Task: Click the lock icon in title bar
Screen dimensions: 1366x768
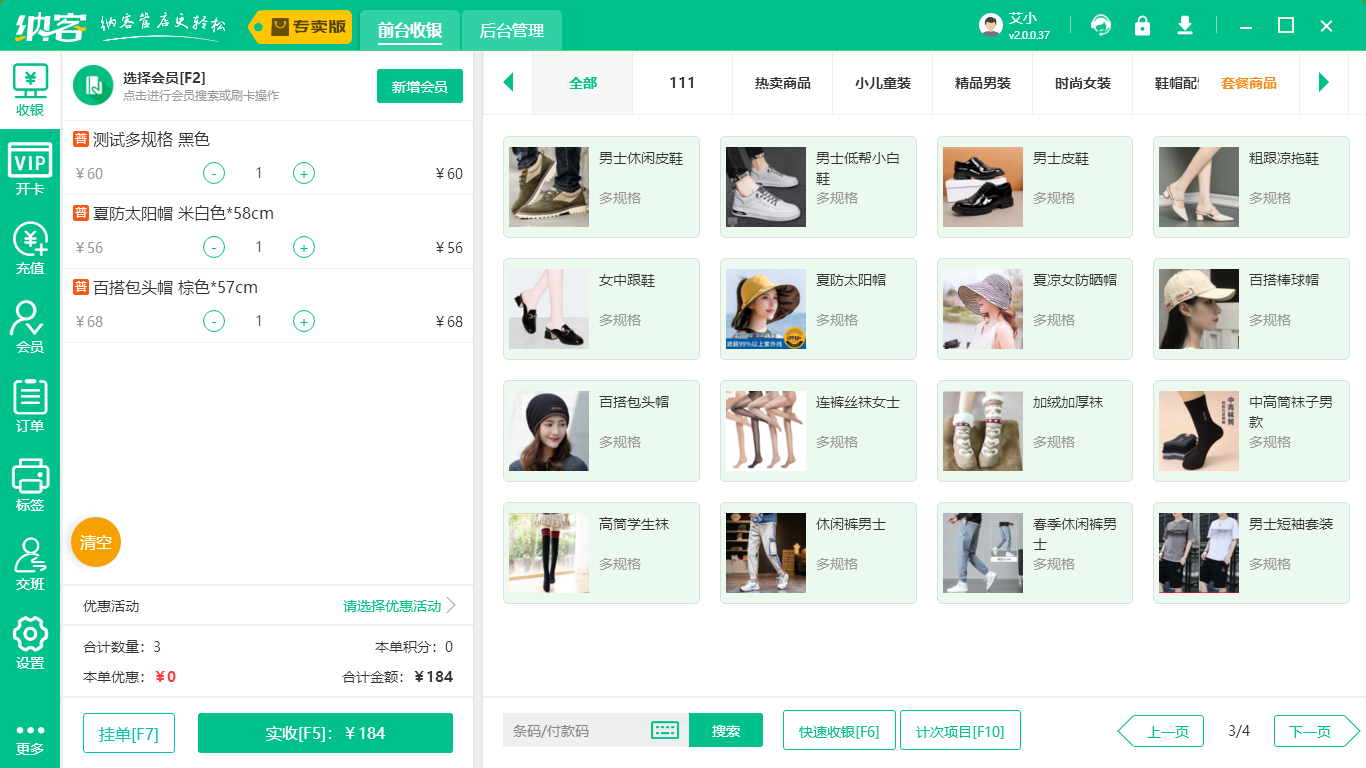Action: tap(1142, 25)
